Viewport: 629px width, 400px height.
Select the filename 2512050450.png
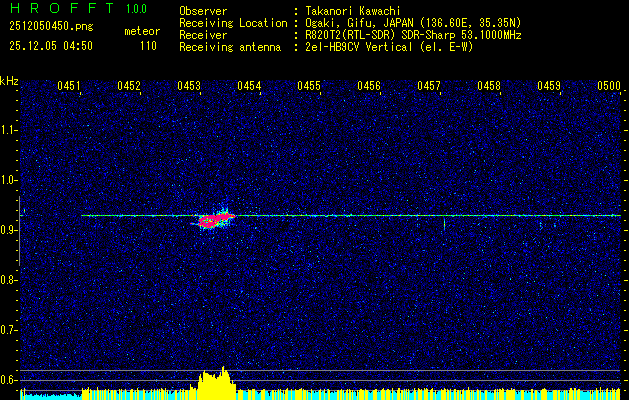(x=51, y=27)
